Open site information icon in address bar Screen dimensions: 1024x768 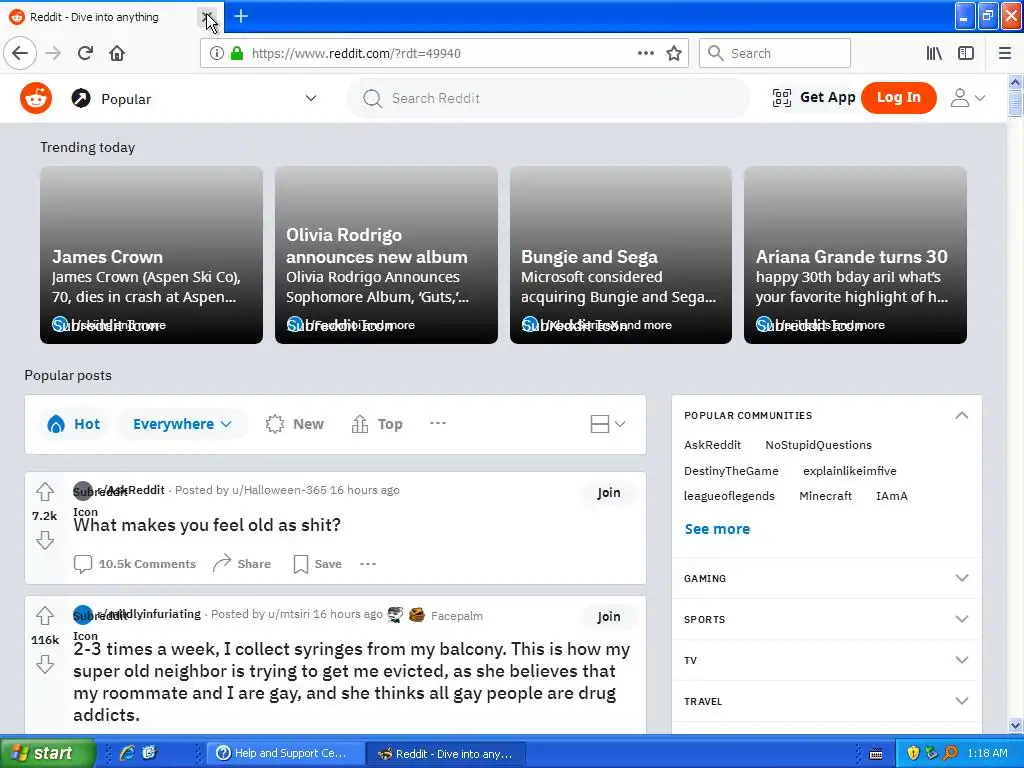click(216, 53)
